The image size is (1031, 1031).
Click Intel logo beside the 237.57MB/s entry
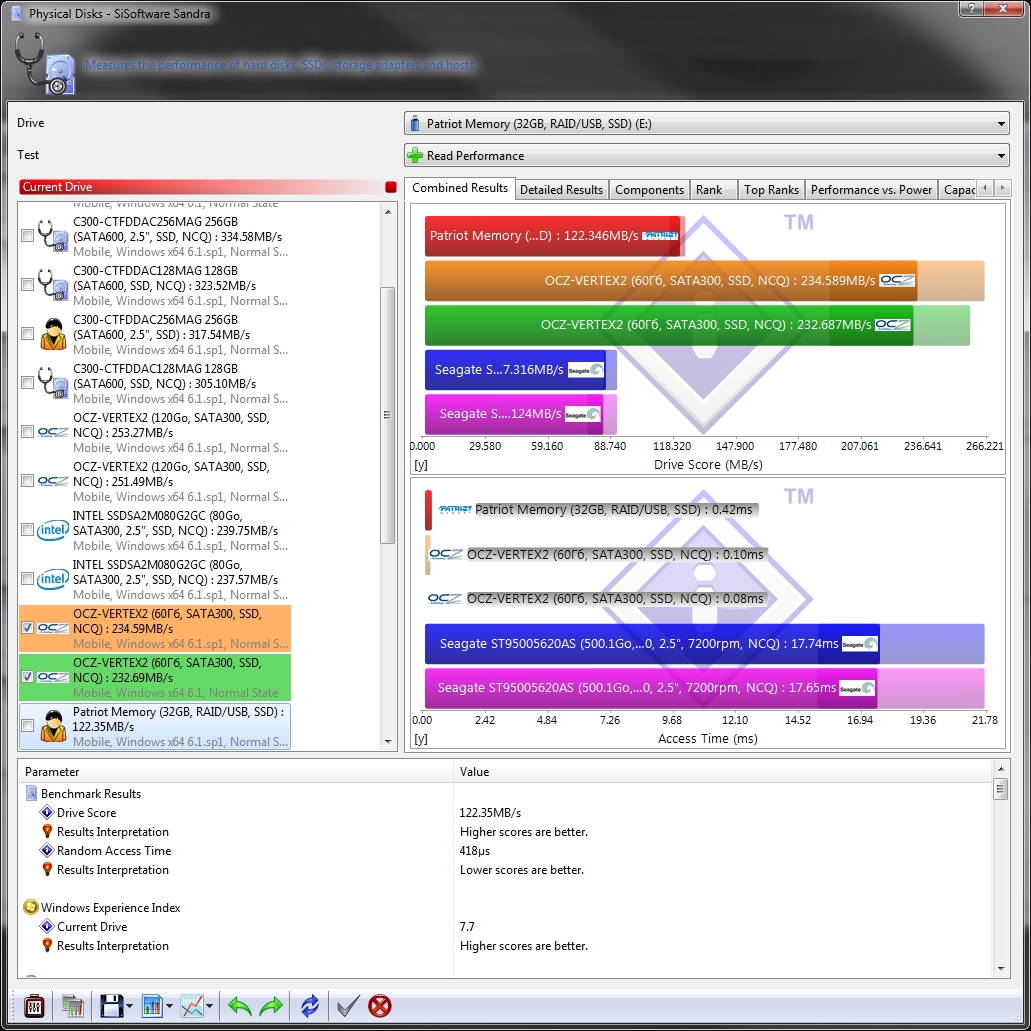pyautogui.click(x=53, y=579)
